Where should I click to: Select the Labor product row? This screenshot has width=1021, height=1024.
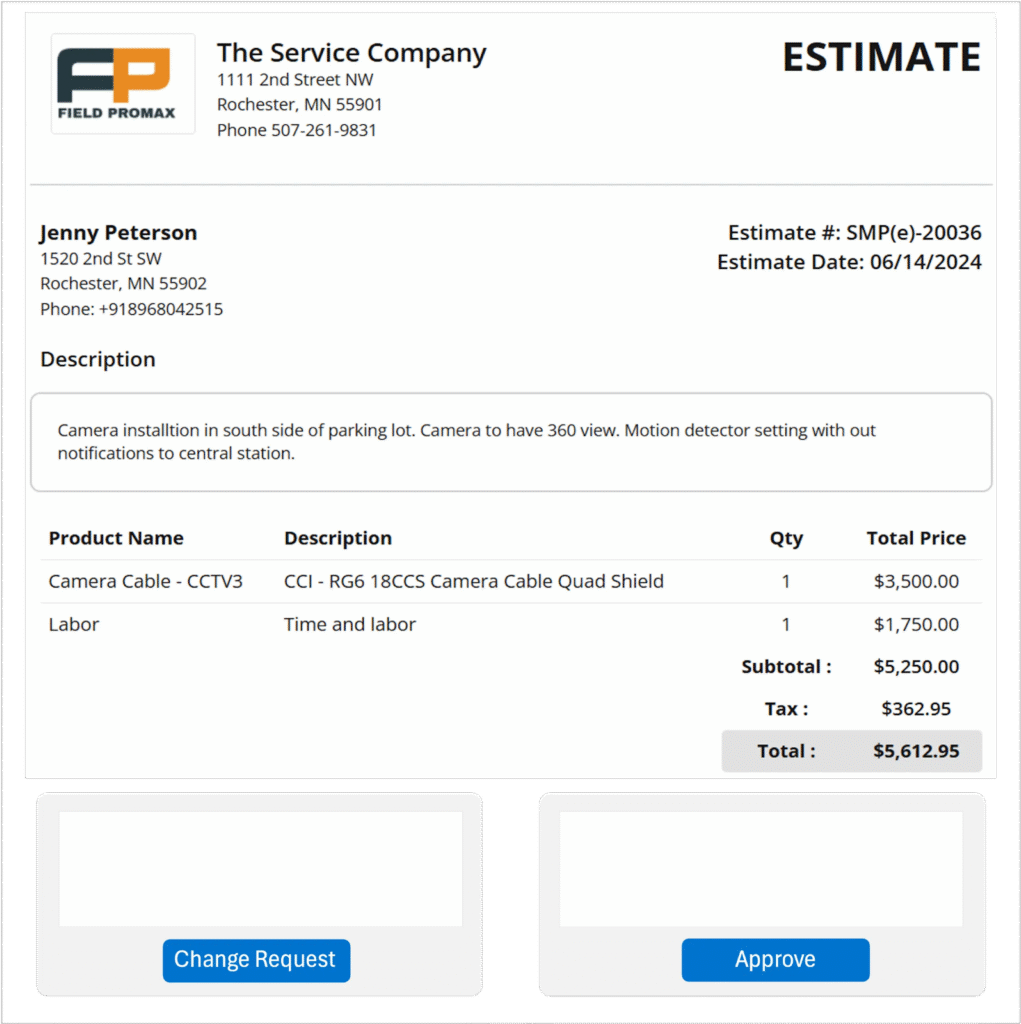pos(74,625)
